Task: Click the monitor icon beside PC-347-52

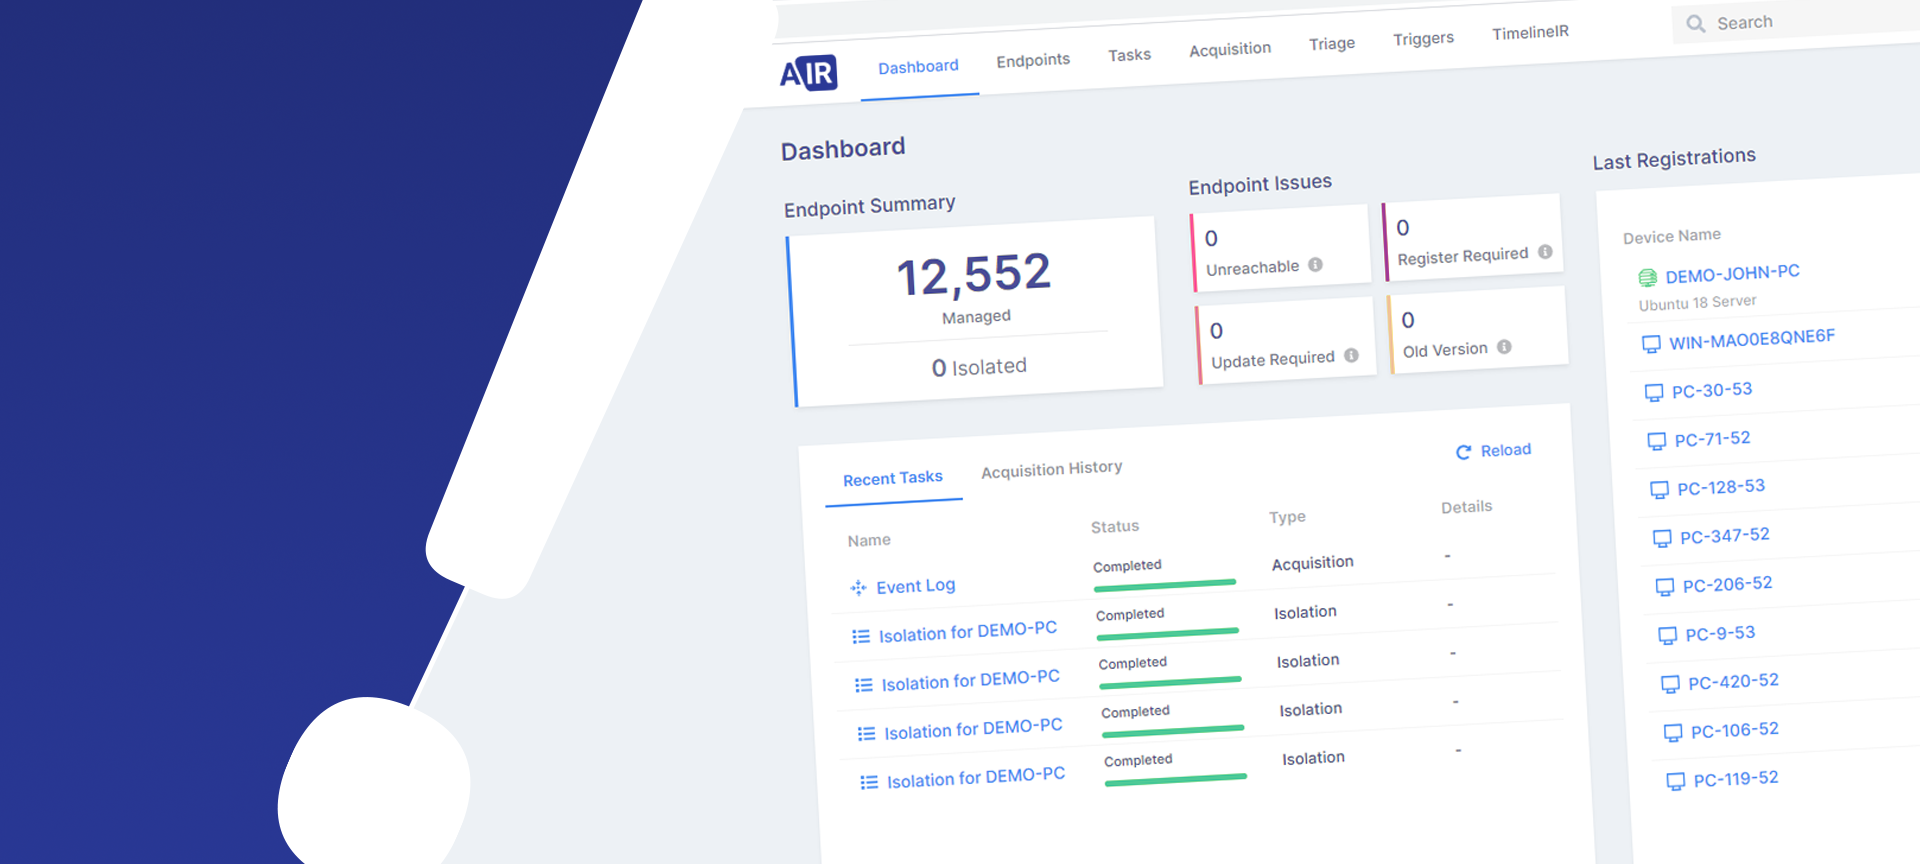Action: 1662,538
